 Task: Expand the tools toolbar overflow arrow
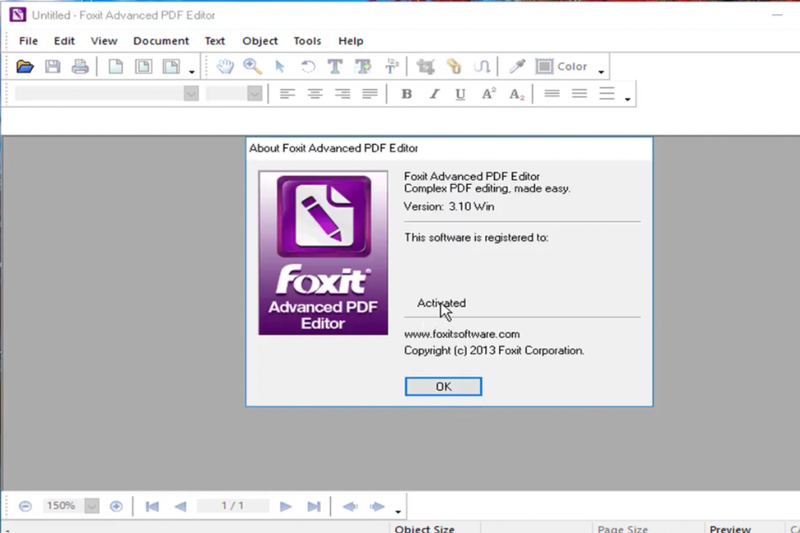[x=601, y=71]
